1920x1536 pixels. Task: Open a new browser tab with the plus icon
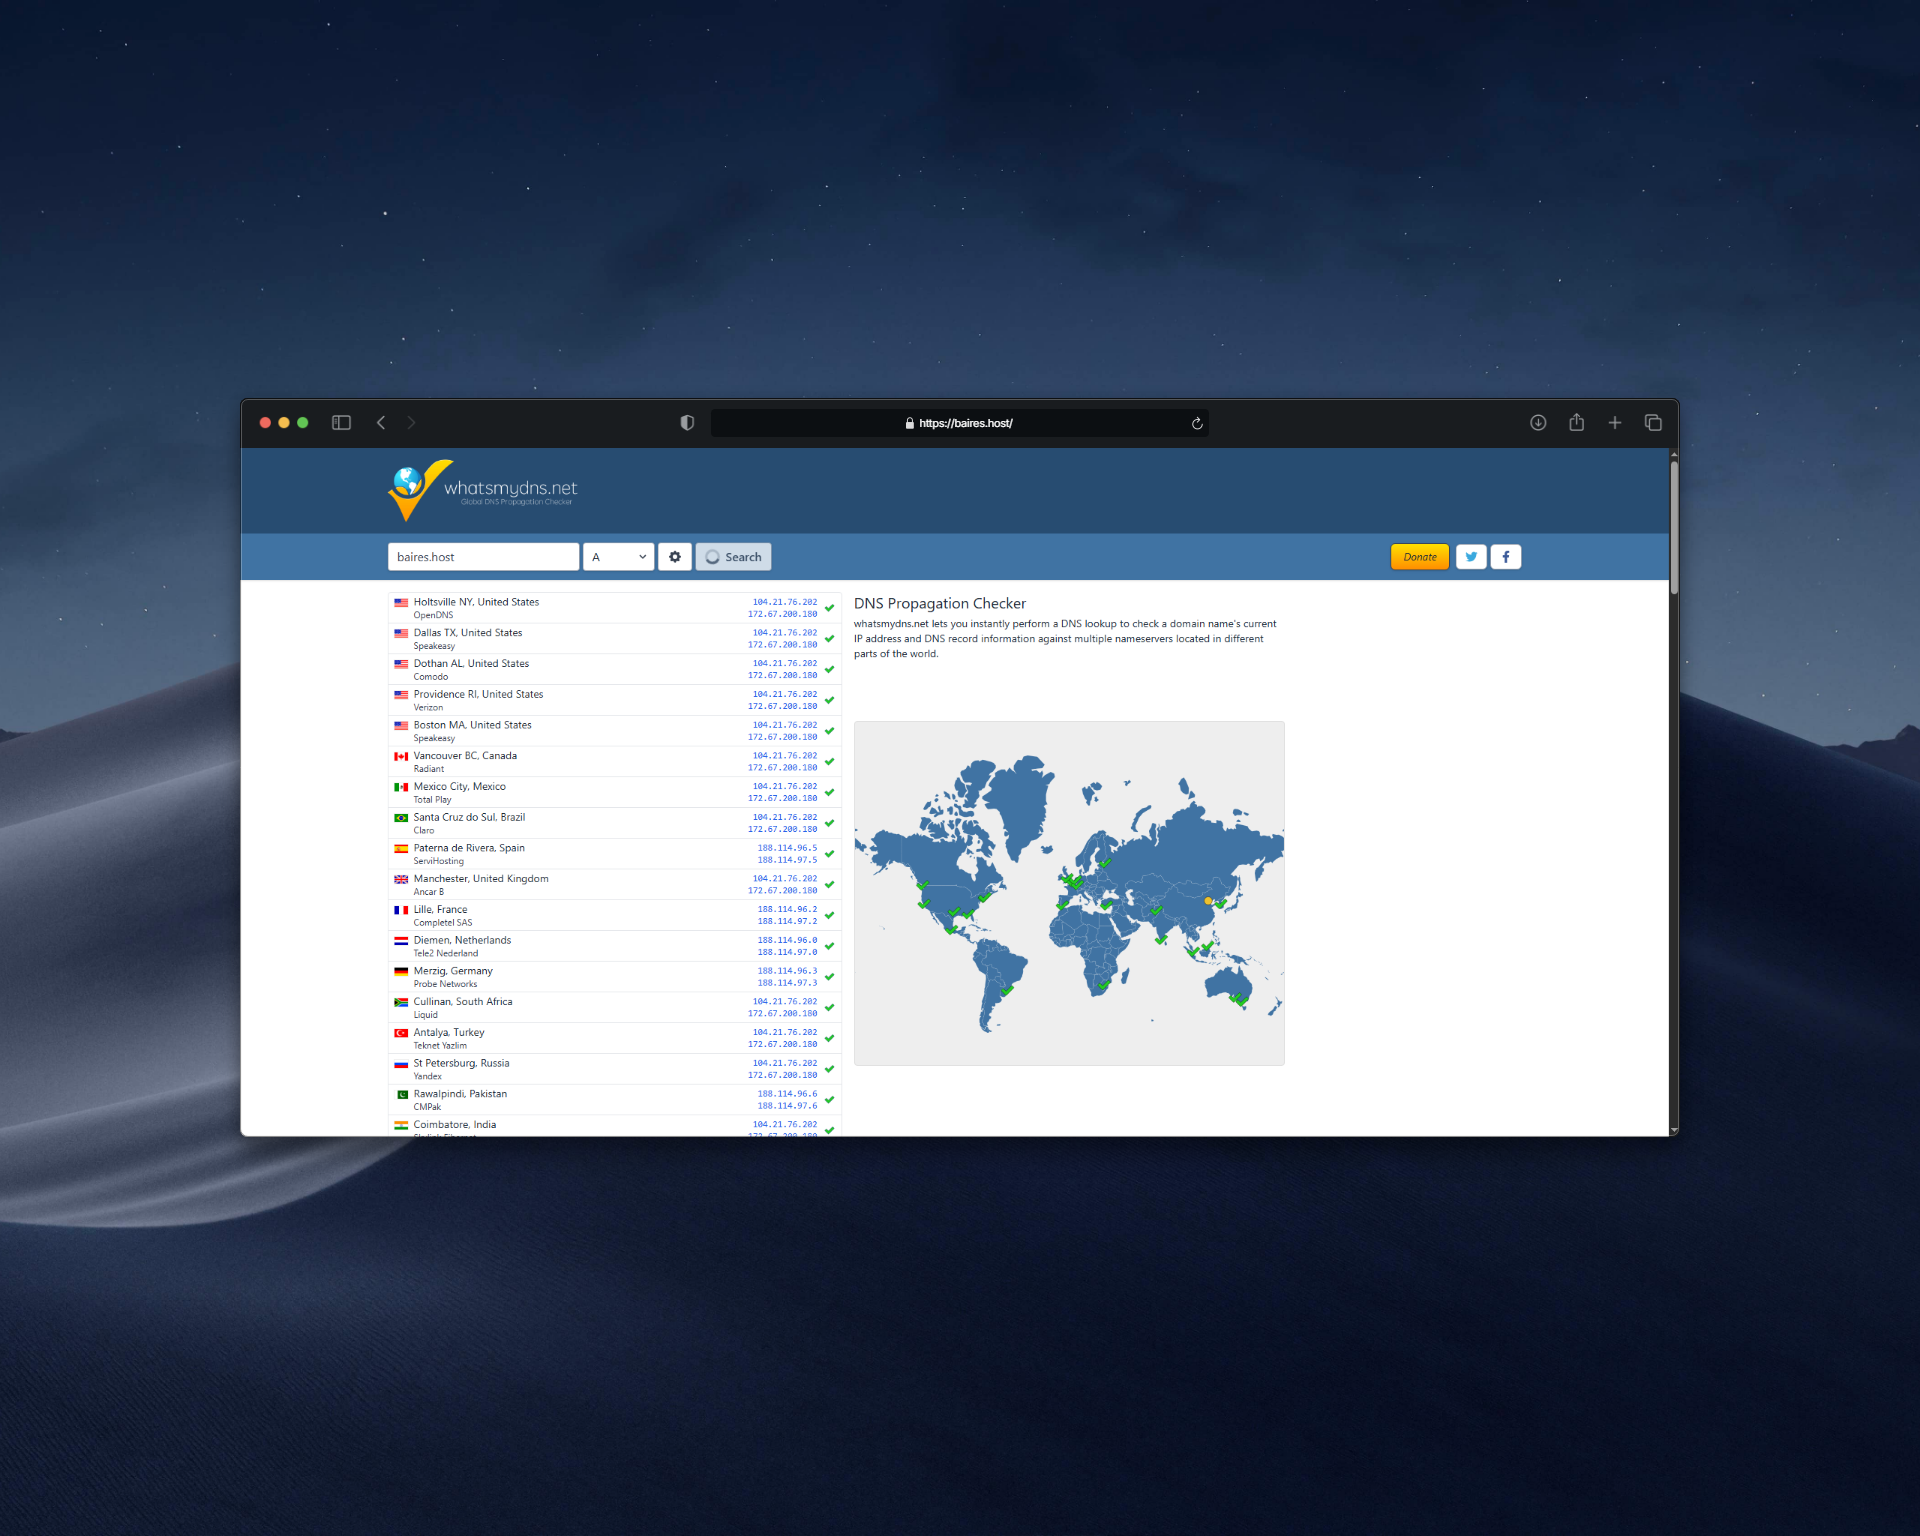click(x=1614, y=422)
